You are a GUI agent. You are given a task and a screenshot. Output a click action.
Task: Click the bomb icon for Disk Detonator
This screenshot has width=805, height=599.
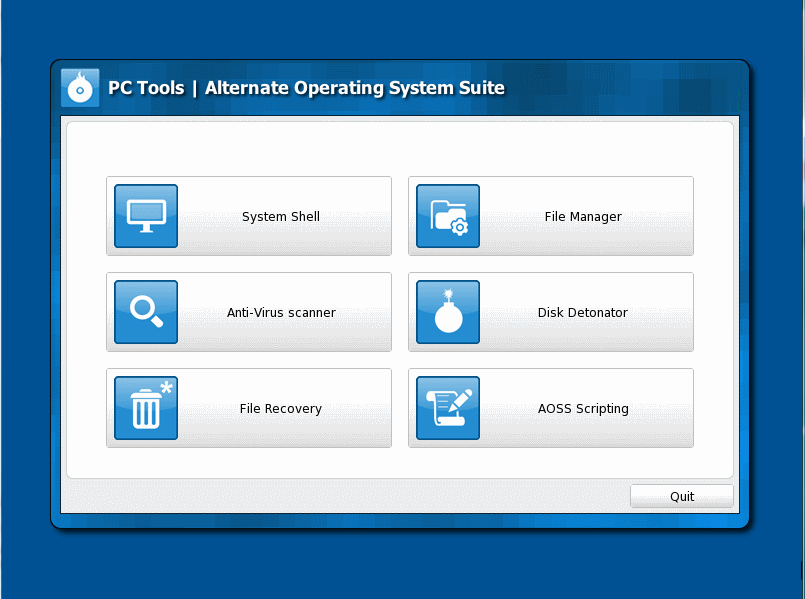pyautogui.click(x=448, y=312)
